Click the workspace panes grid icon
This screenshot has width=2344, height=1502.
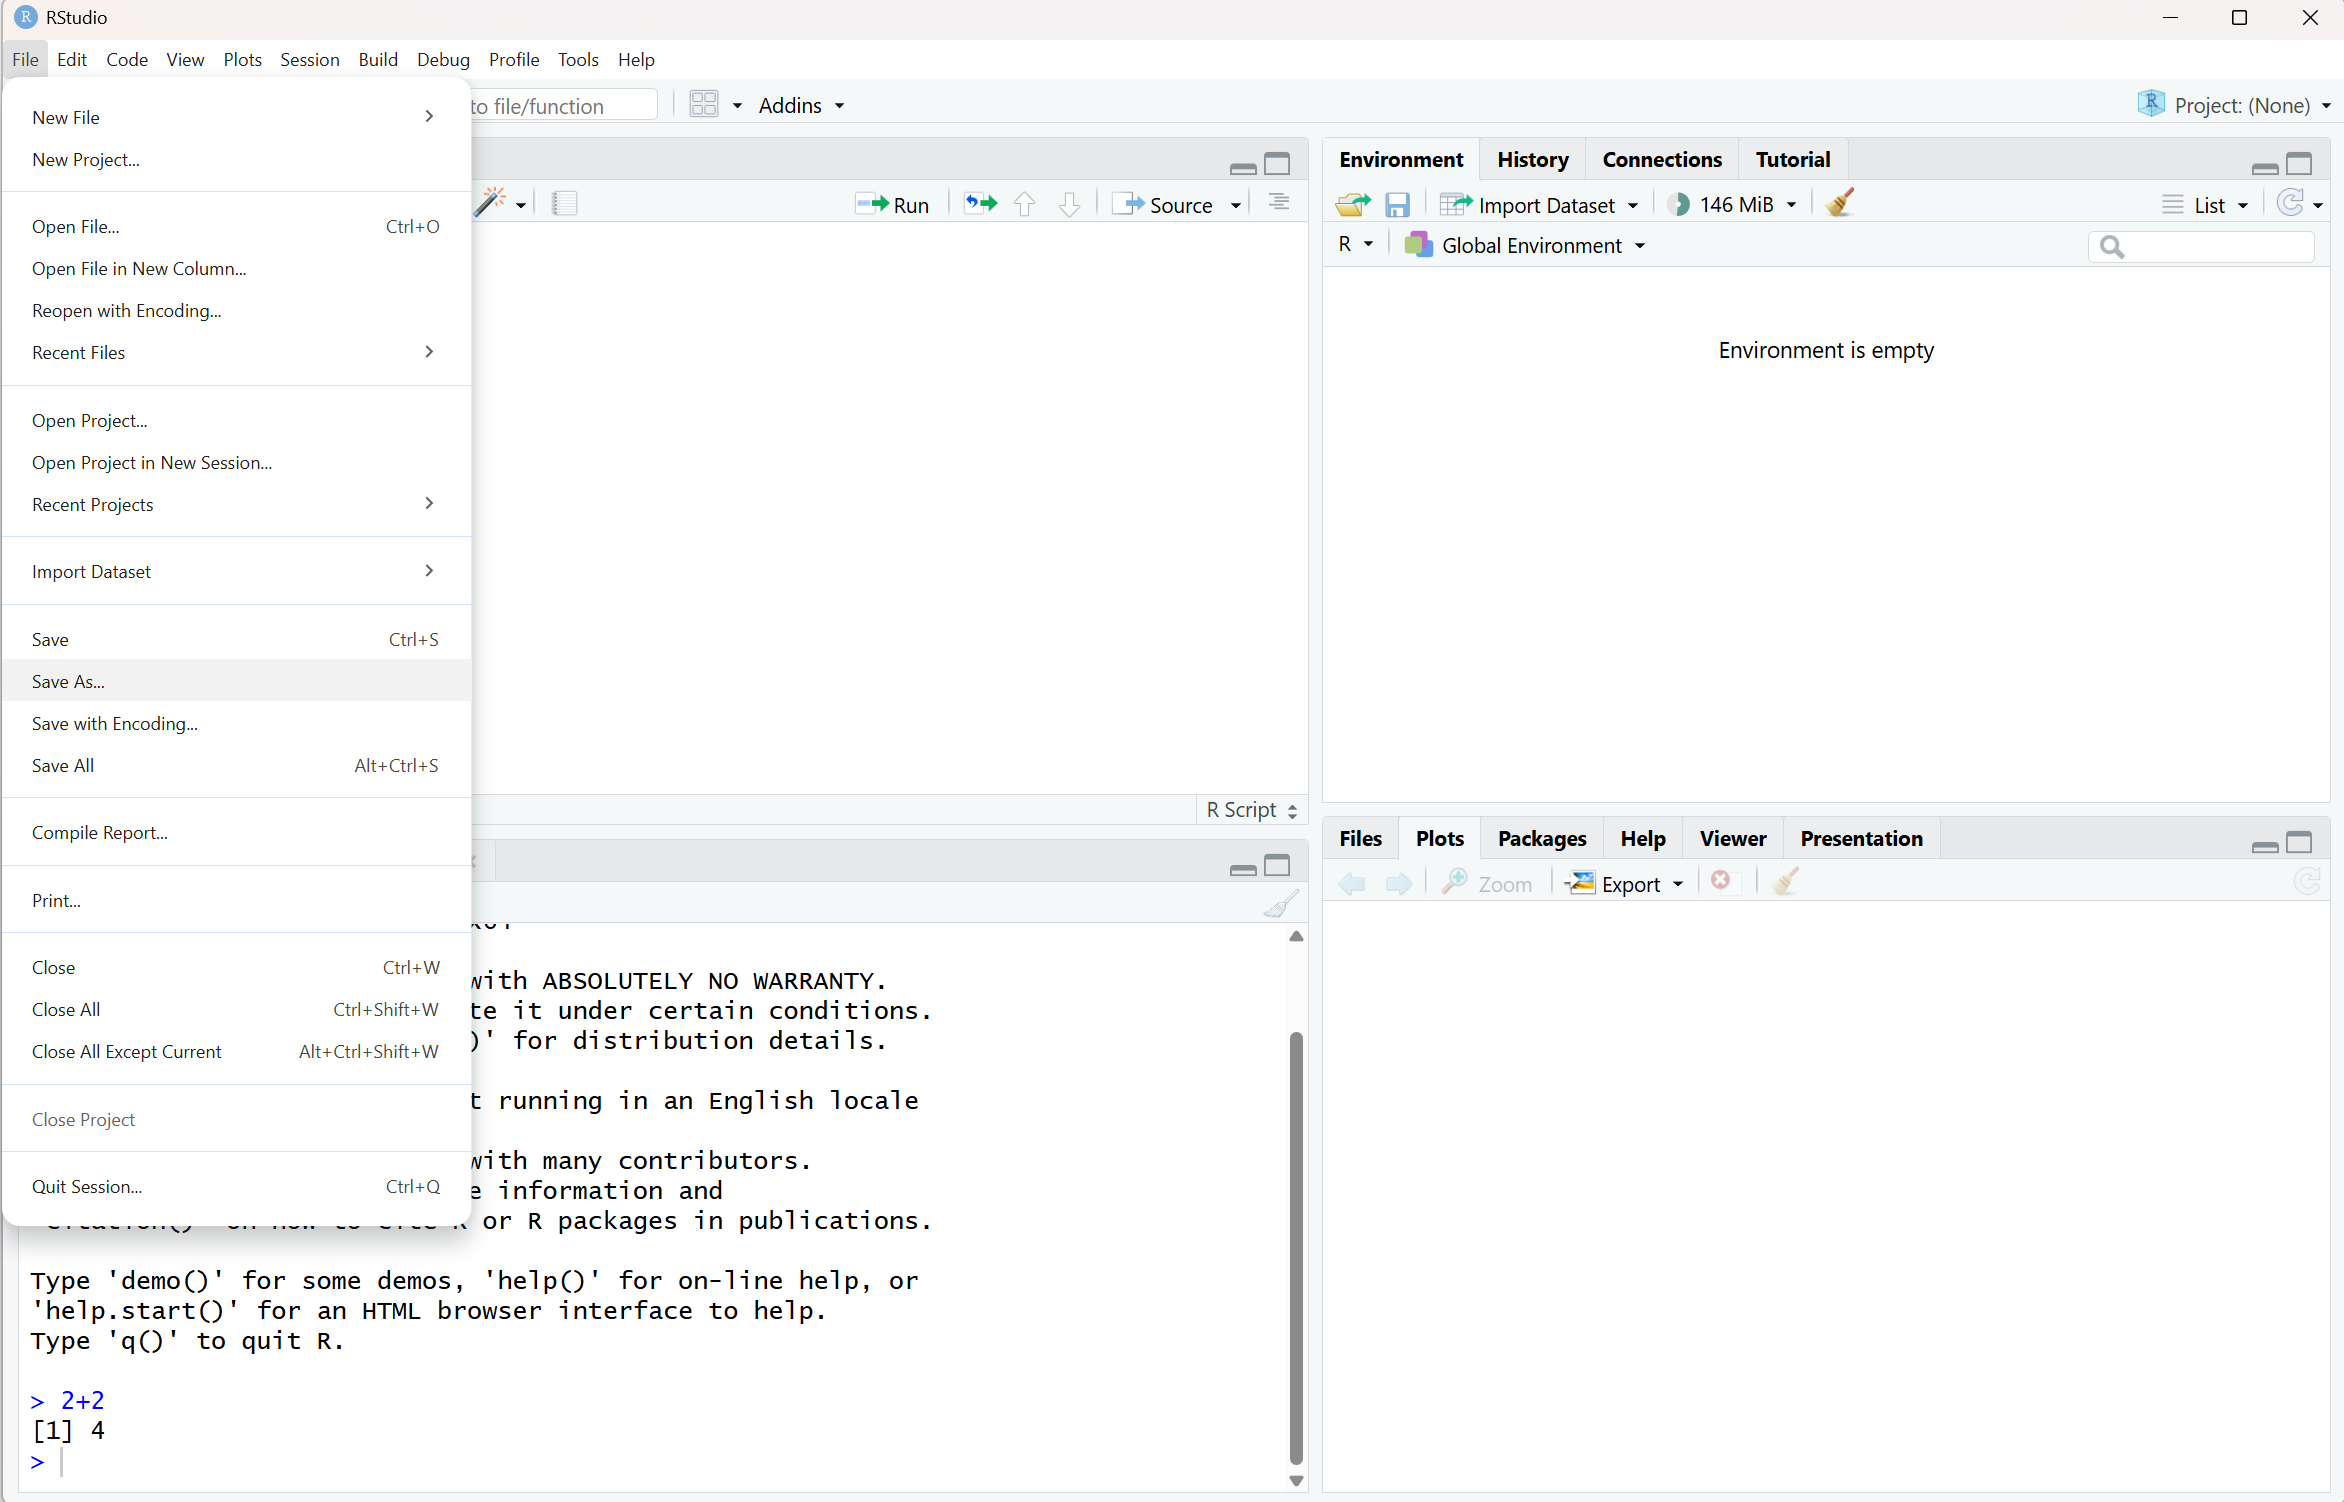[704, 105]
